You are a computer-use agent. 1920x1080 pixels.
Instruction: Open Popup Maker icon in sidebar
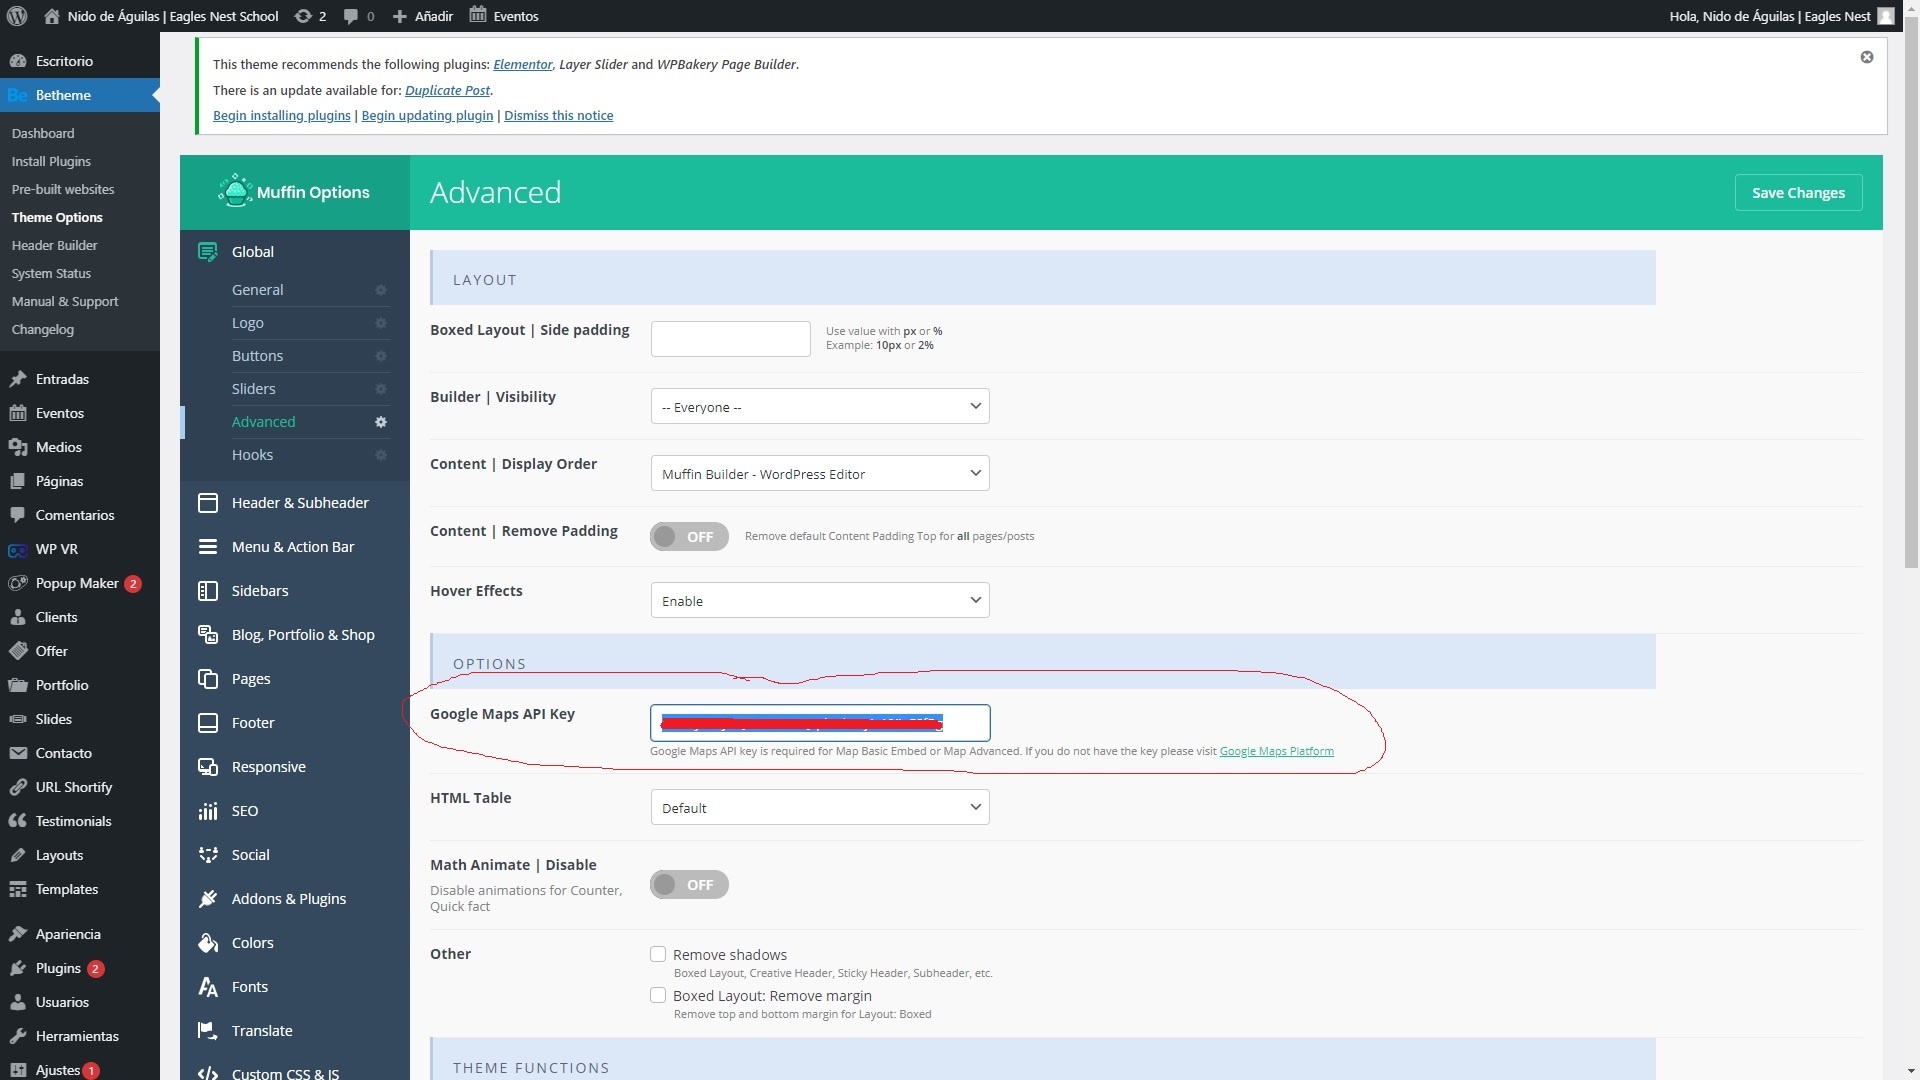pos(18,583)
